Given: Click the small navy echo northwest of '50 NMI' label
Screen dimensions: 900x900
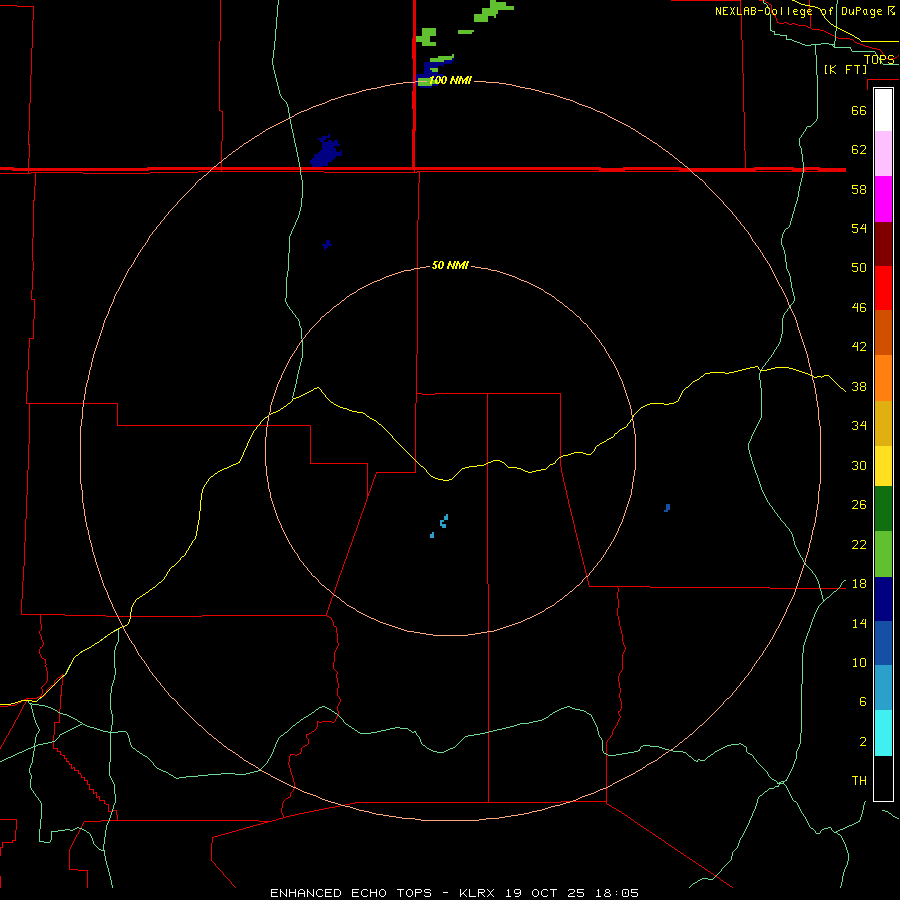Looking at the screenshot, I should tap(327, 245).
